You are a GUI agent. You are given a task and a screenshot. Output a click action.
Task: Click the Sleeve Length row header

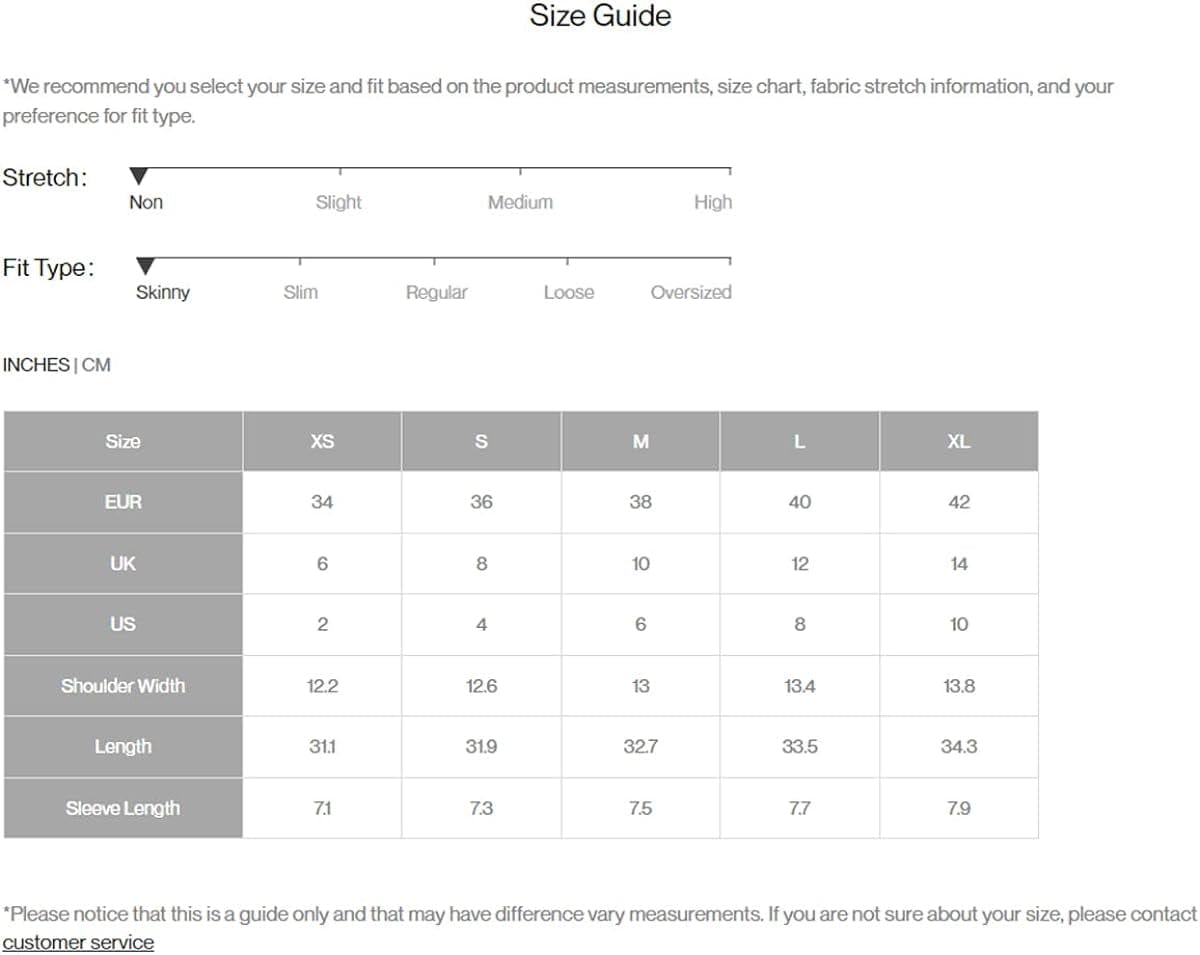coord(123,808)
